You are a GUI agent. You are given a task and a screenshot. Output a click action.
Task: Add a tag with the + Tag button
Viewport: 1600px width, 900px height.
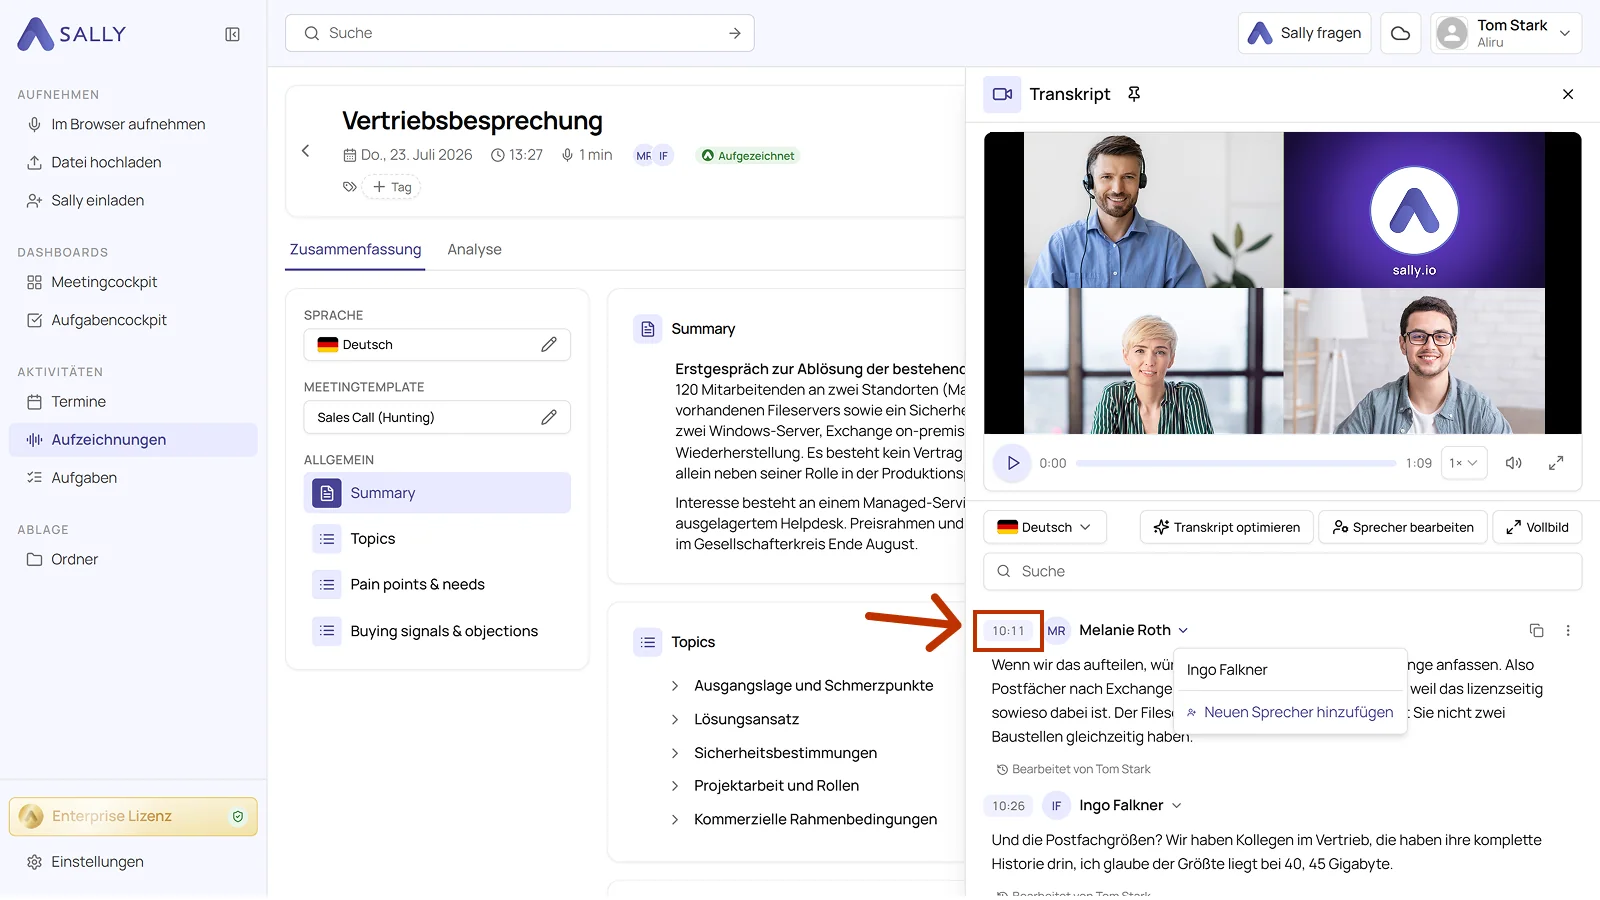click(x=392, y=187)
